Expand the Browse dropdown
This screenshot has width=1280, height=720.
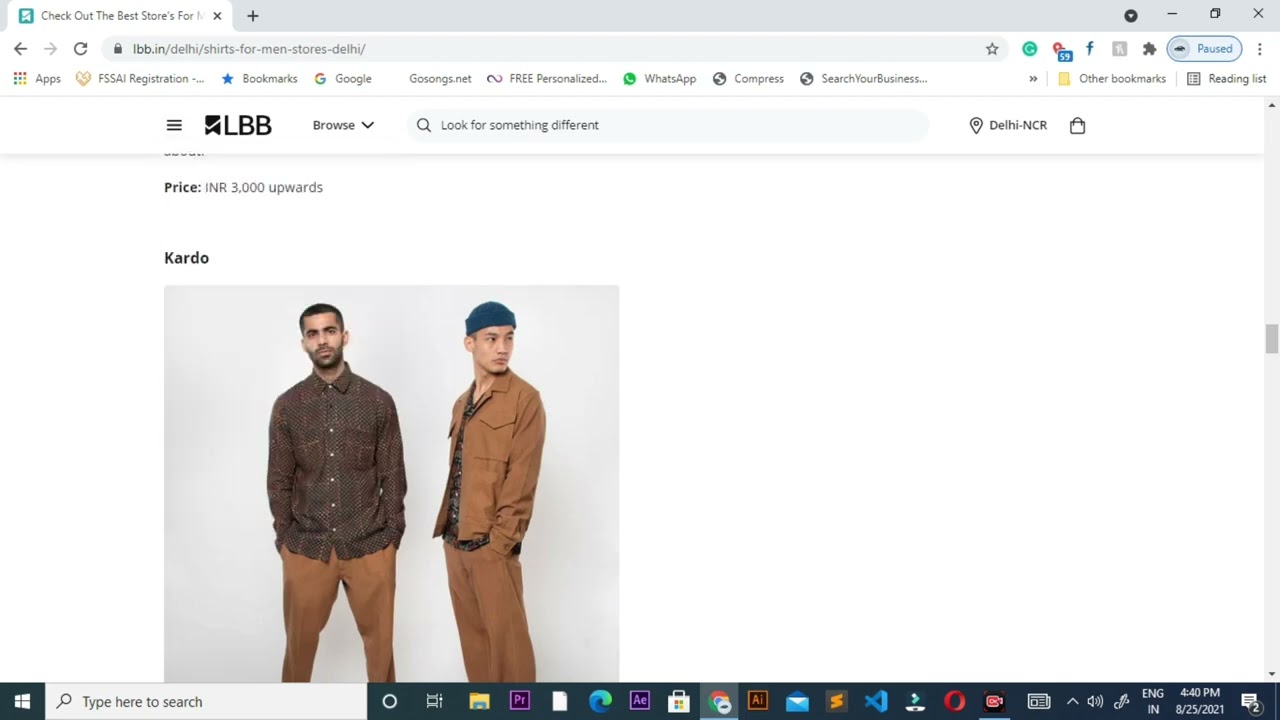pyautogui.click(x=343, y=125)
